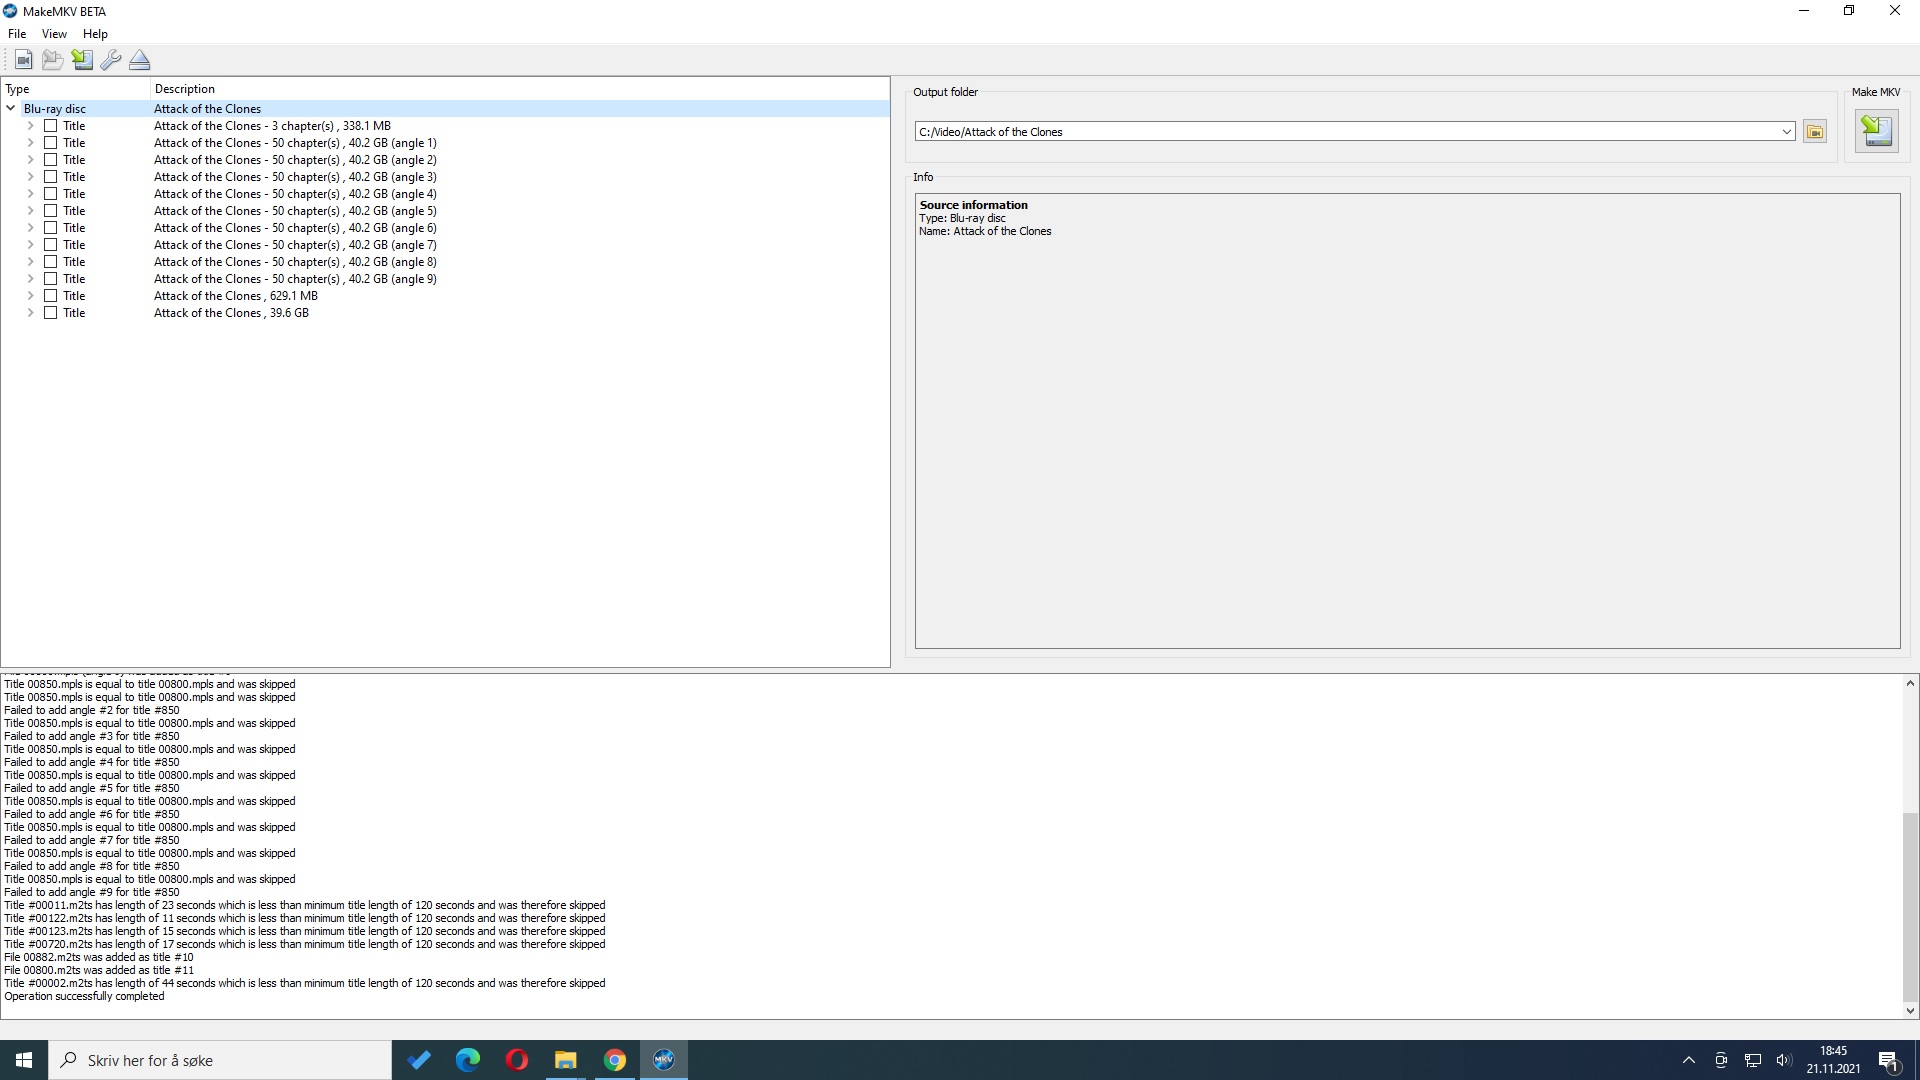
Task: Save selected titles toolbar icon
Action: (x=82, y=60)
